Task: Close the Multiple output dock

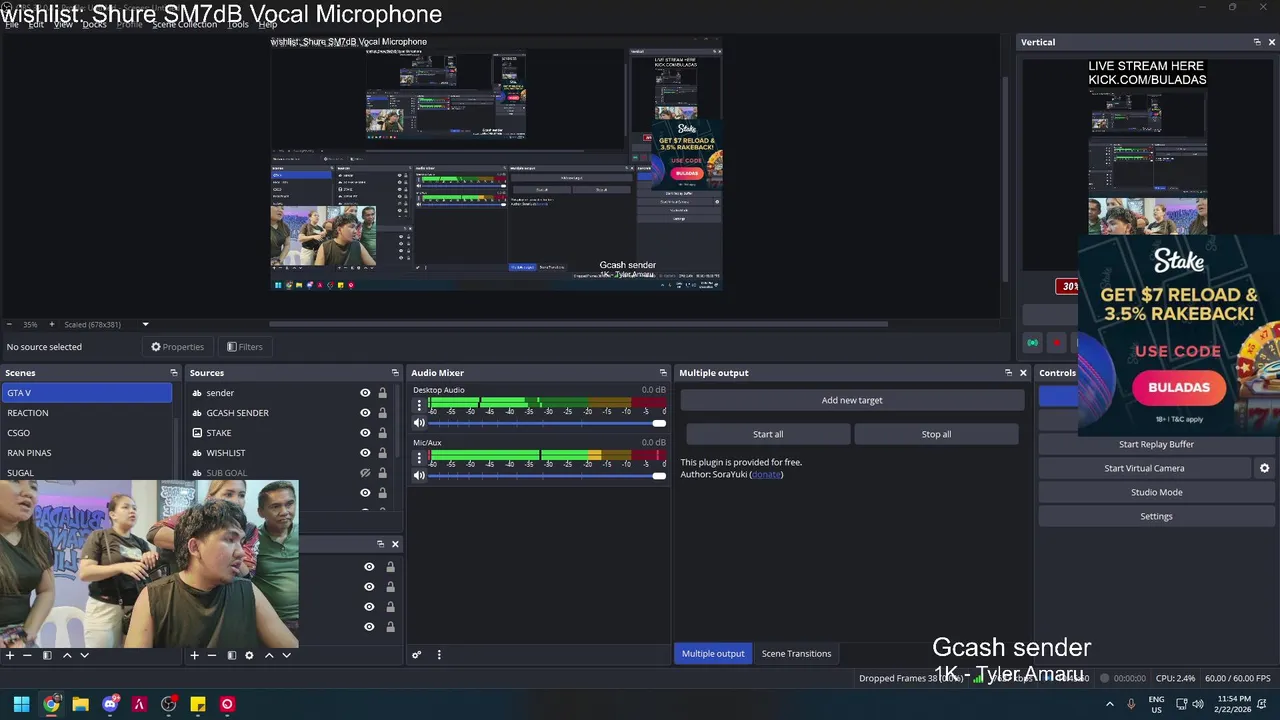Action: pos(1023,373)
